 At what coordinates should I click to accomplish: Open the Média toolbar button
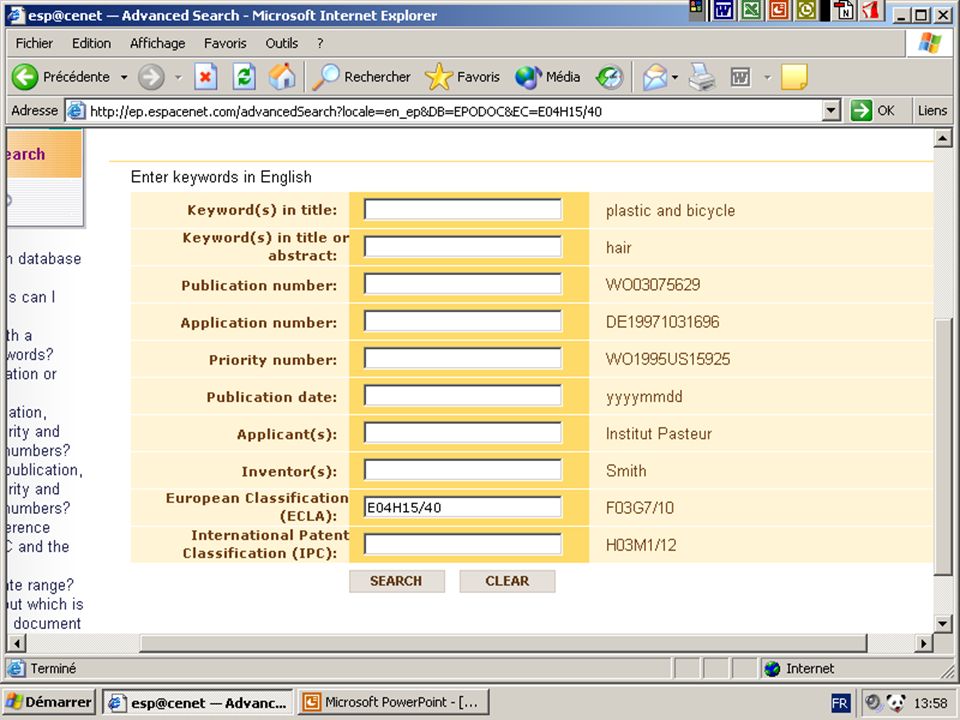pyautogui.click(x=547, y=77)
